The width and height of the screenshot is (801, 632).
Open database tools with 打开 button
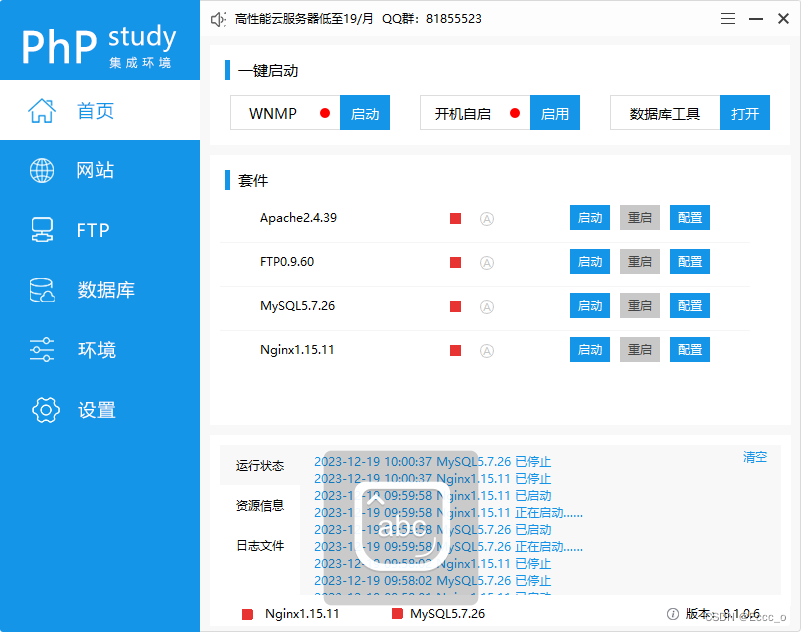click(x=745, y=113)
